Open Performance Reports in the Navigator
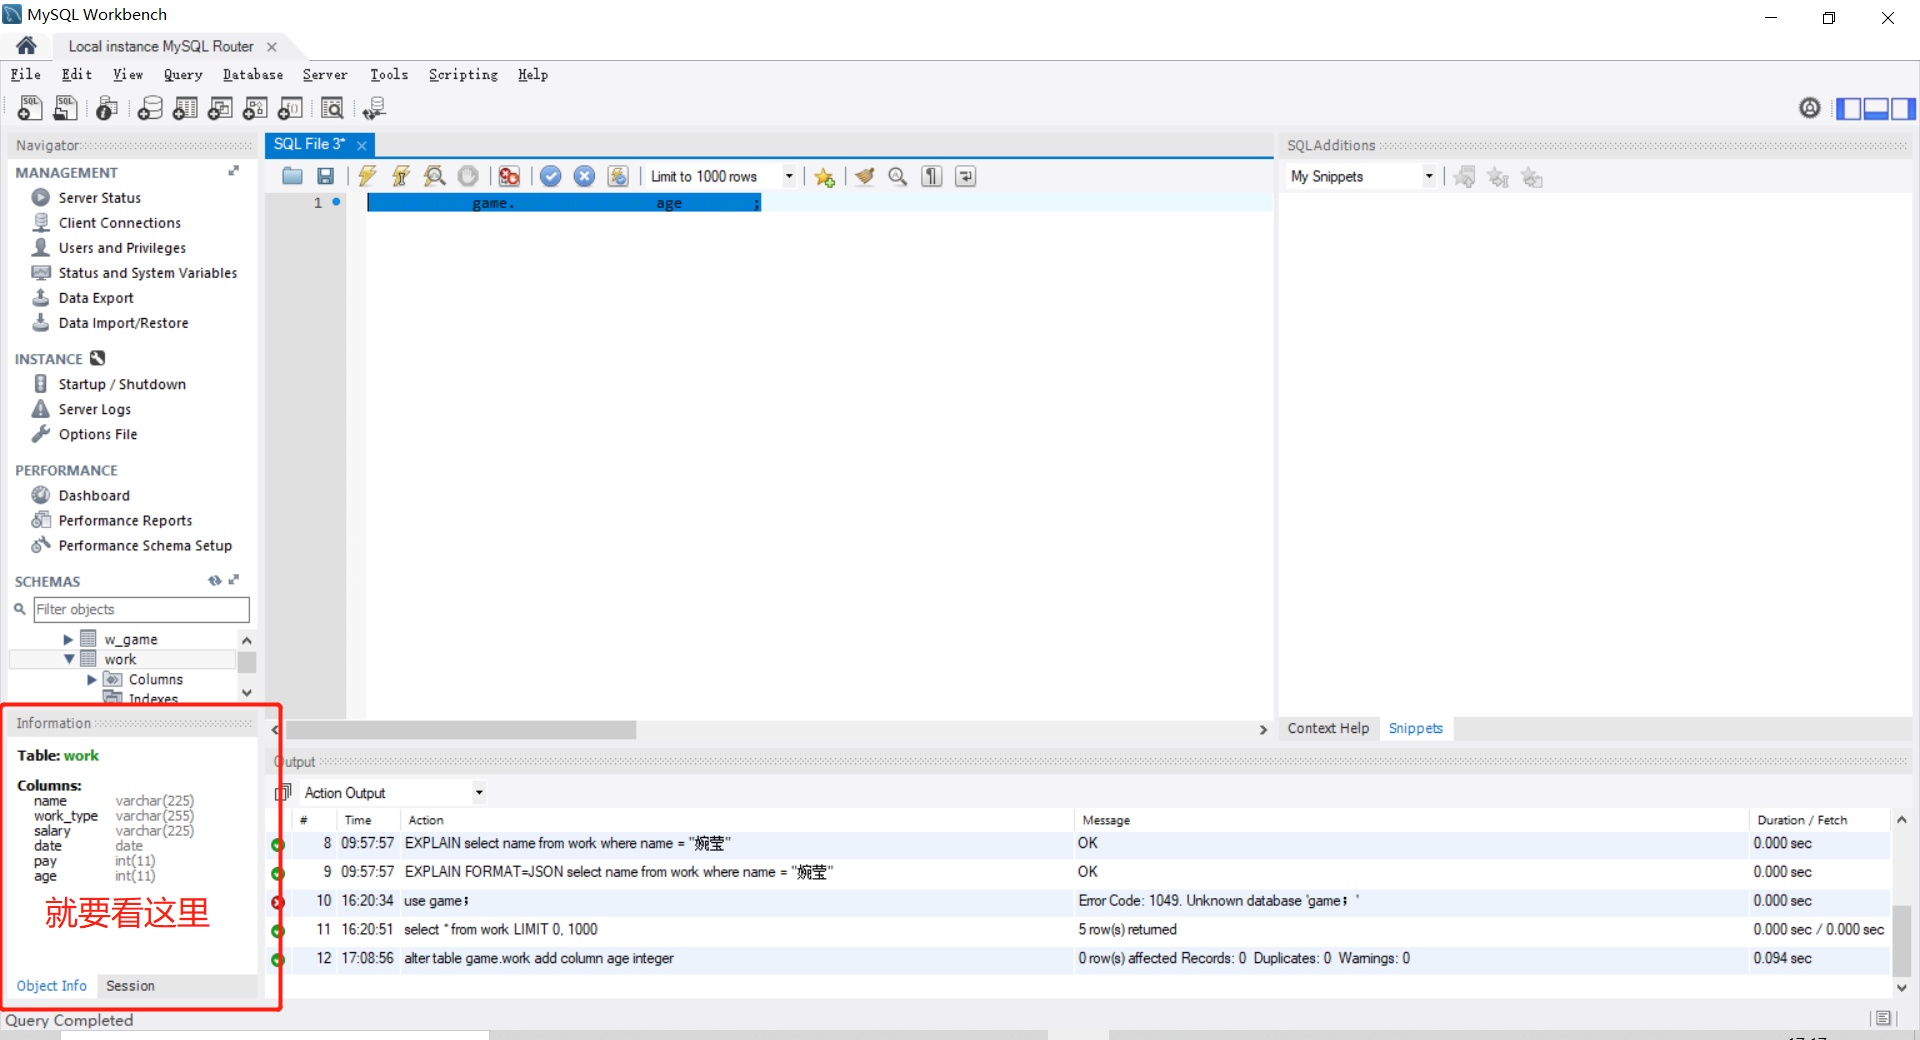This screenshot has height=1040, width=1920. [x=124, y=520]
